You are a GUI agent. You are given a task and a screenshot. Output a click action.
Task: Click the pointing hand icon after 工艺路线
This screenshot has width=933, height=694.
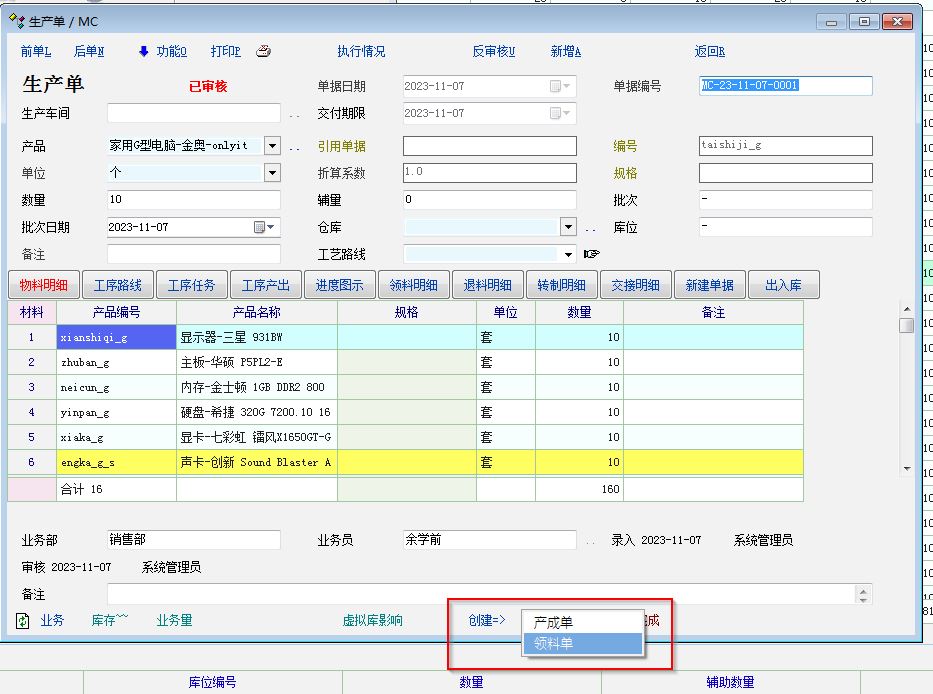pos(591,254)
